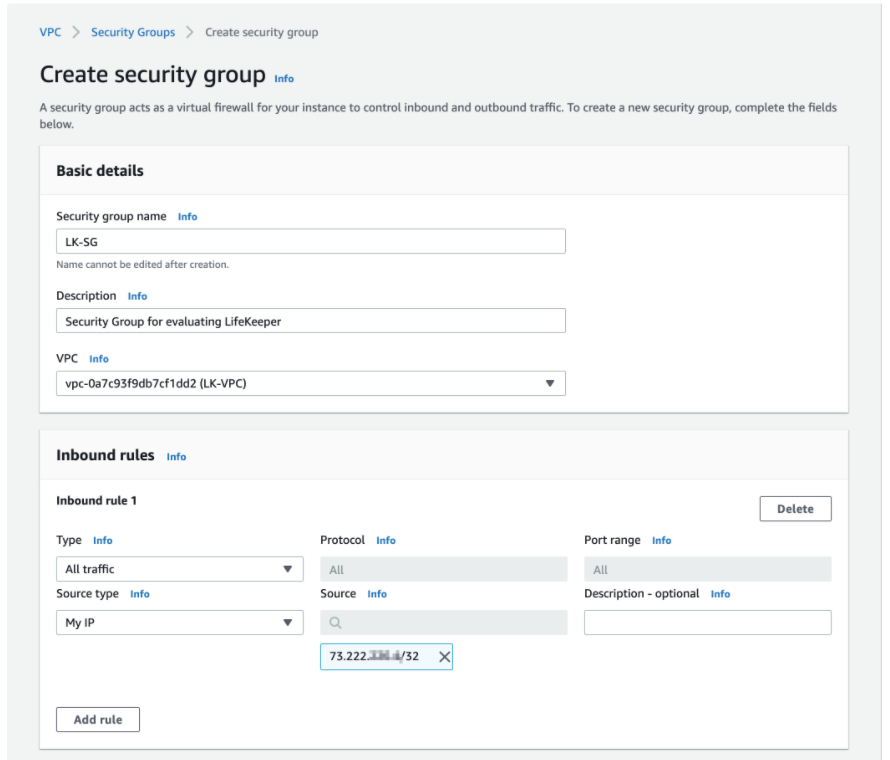Screen dimensions: 890x760
Task: Click the rule's optional Description field
Action: (x=707, y=623)
